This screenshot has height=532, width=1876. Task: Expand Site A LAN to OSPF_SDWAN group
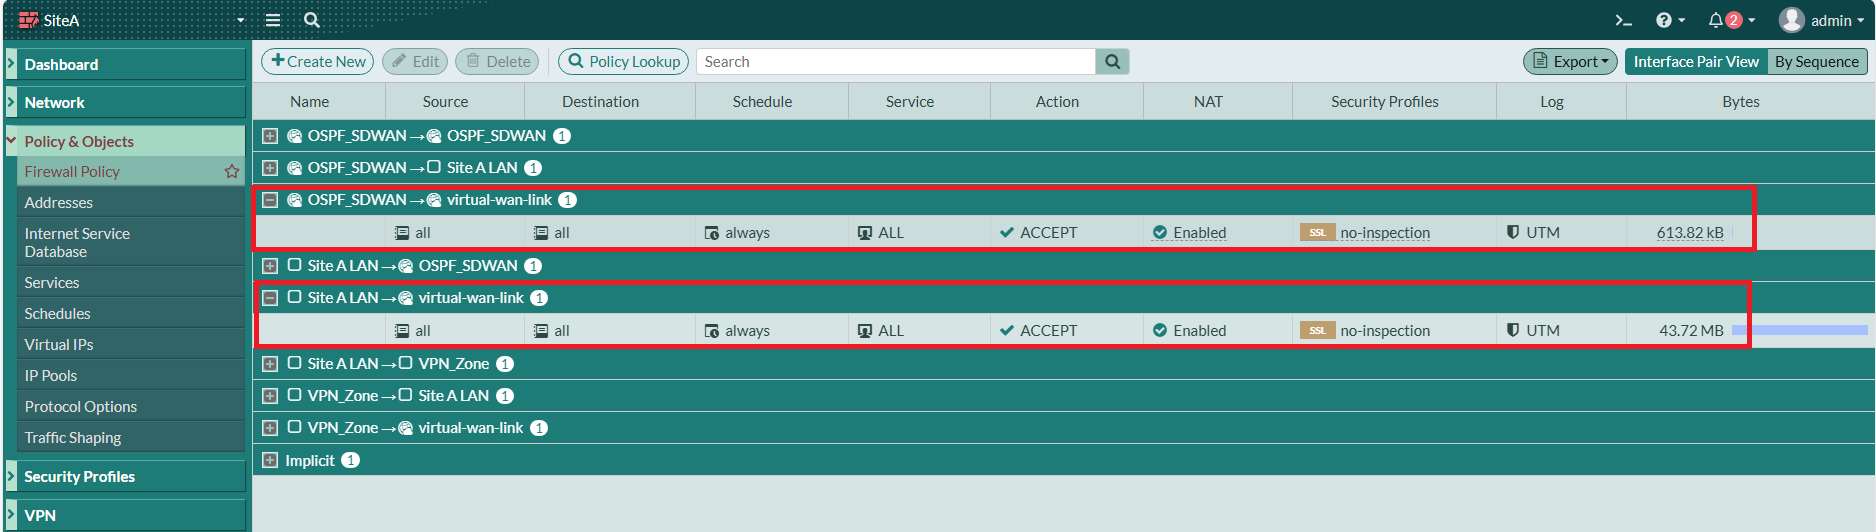(270, 266)
